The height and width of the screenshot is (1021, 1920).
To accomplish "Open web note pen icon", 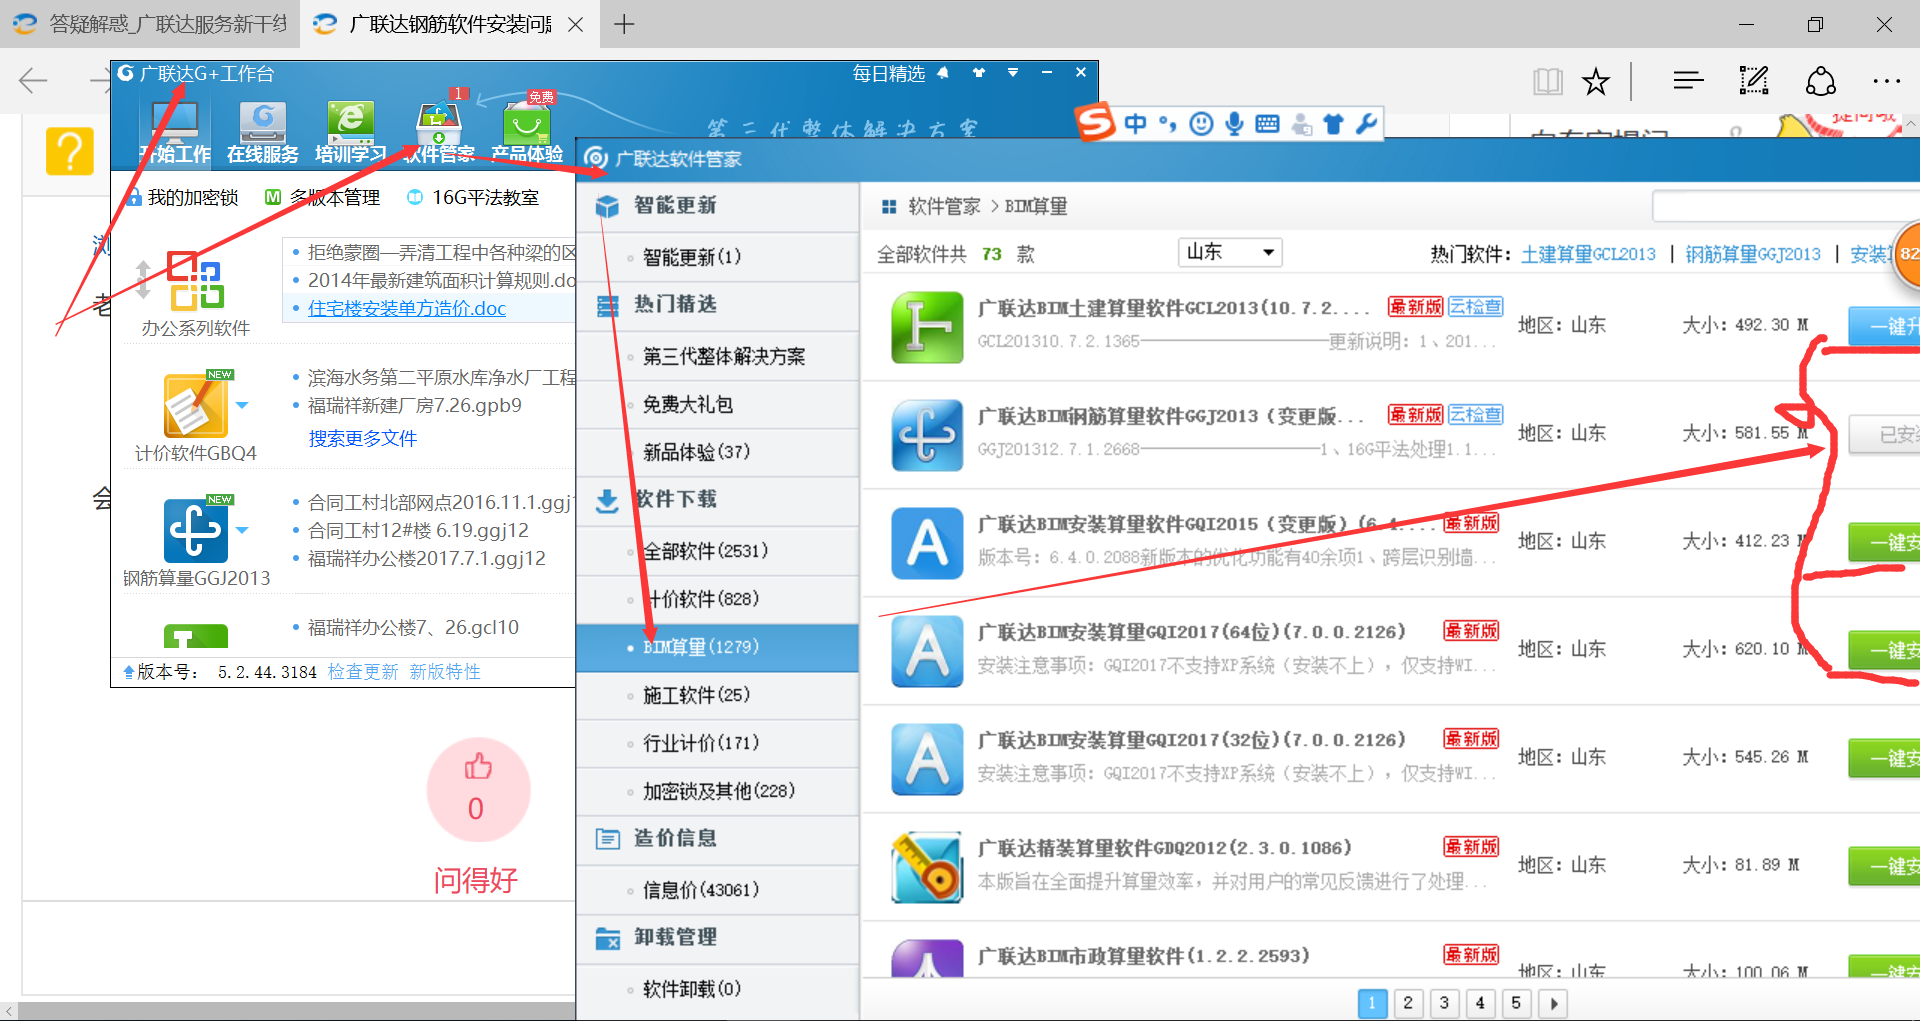I will click(1754, 81).
